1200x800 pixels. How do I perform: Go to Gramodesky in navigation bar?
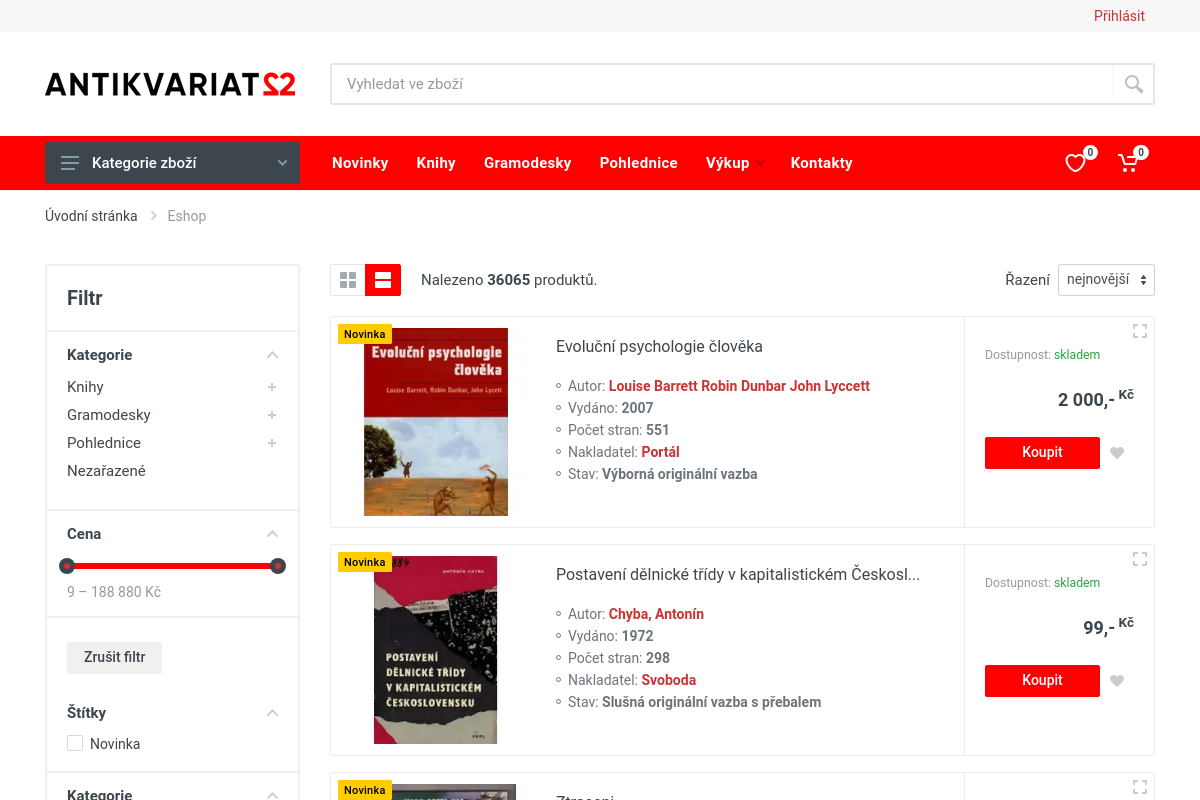click(528, 163)
